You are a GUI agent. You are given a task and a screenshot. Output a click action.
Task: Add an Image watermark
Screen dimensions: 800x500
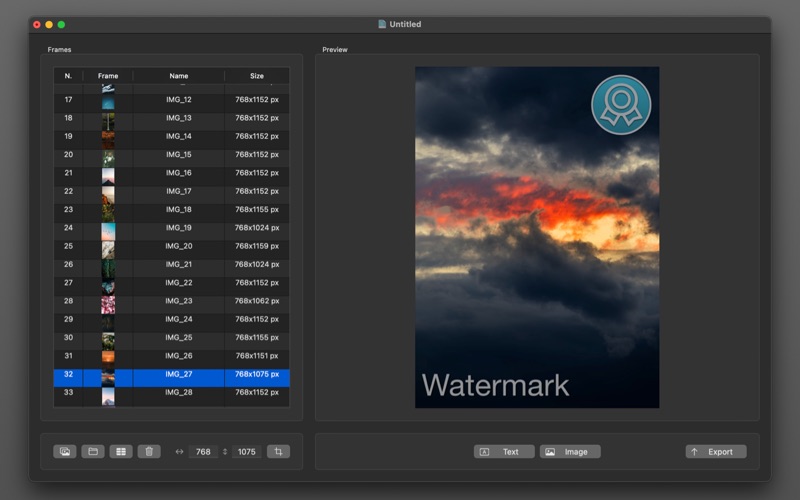(570, 452)
